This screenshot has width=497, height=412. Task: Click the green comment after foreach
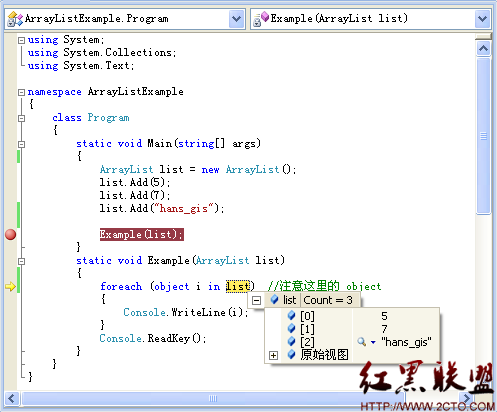[x=325, y=286]
